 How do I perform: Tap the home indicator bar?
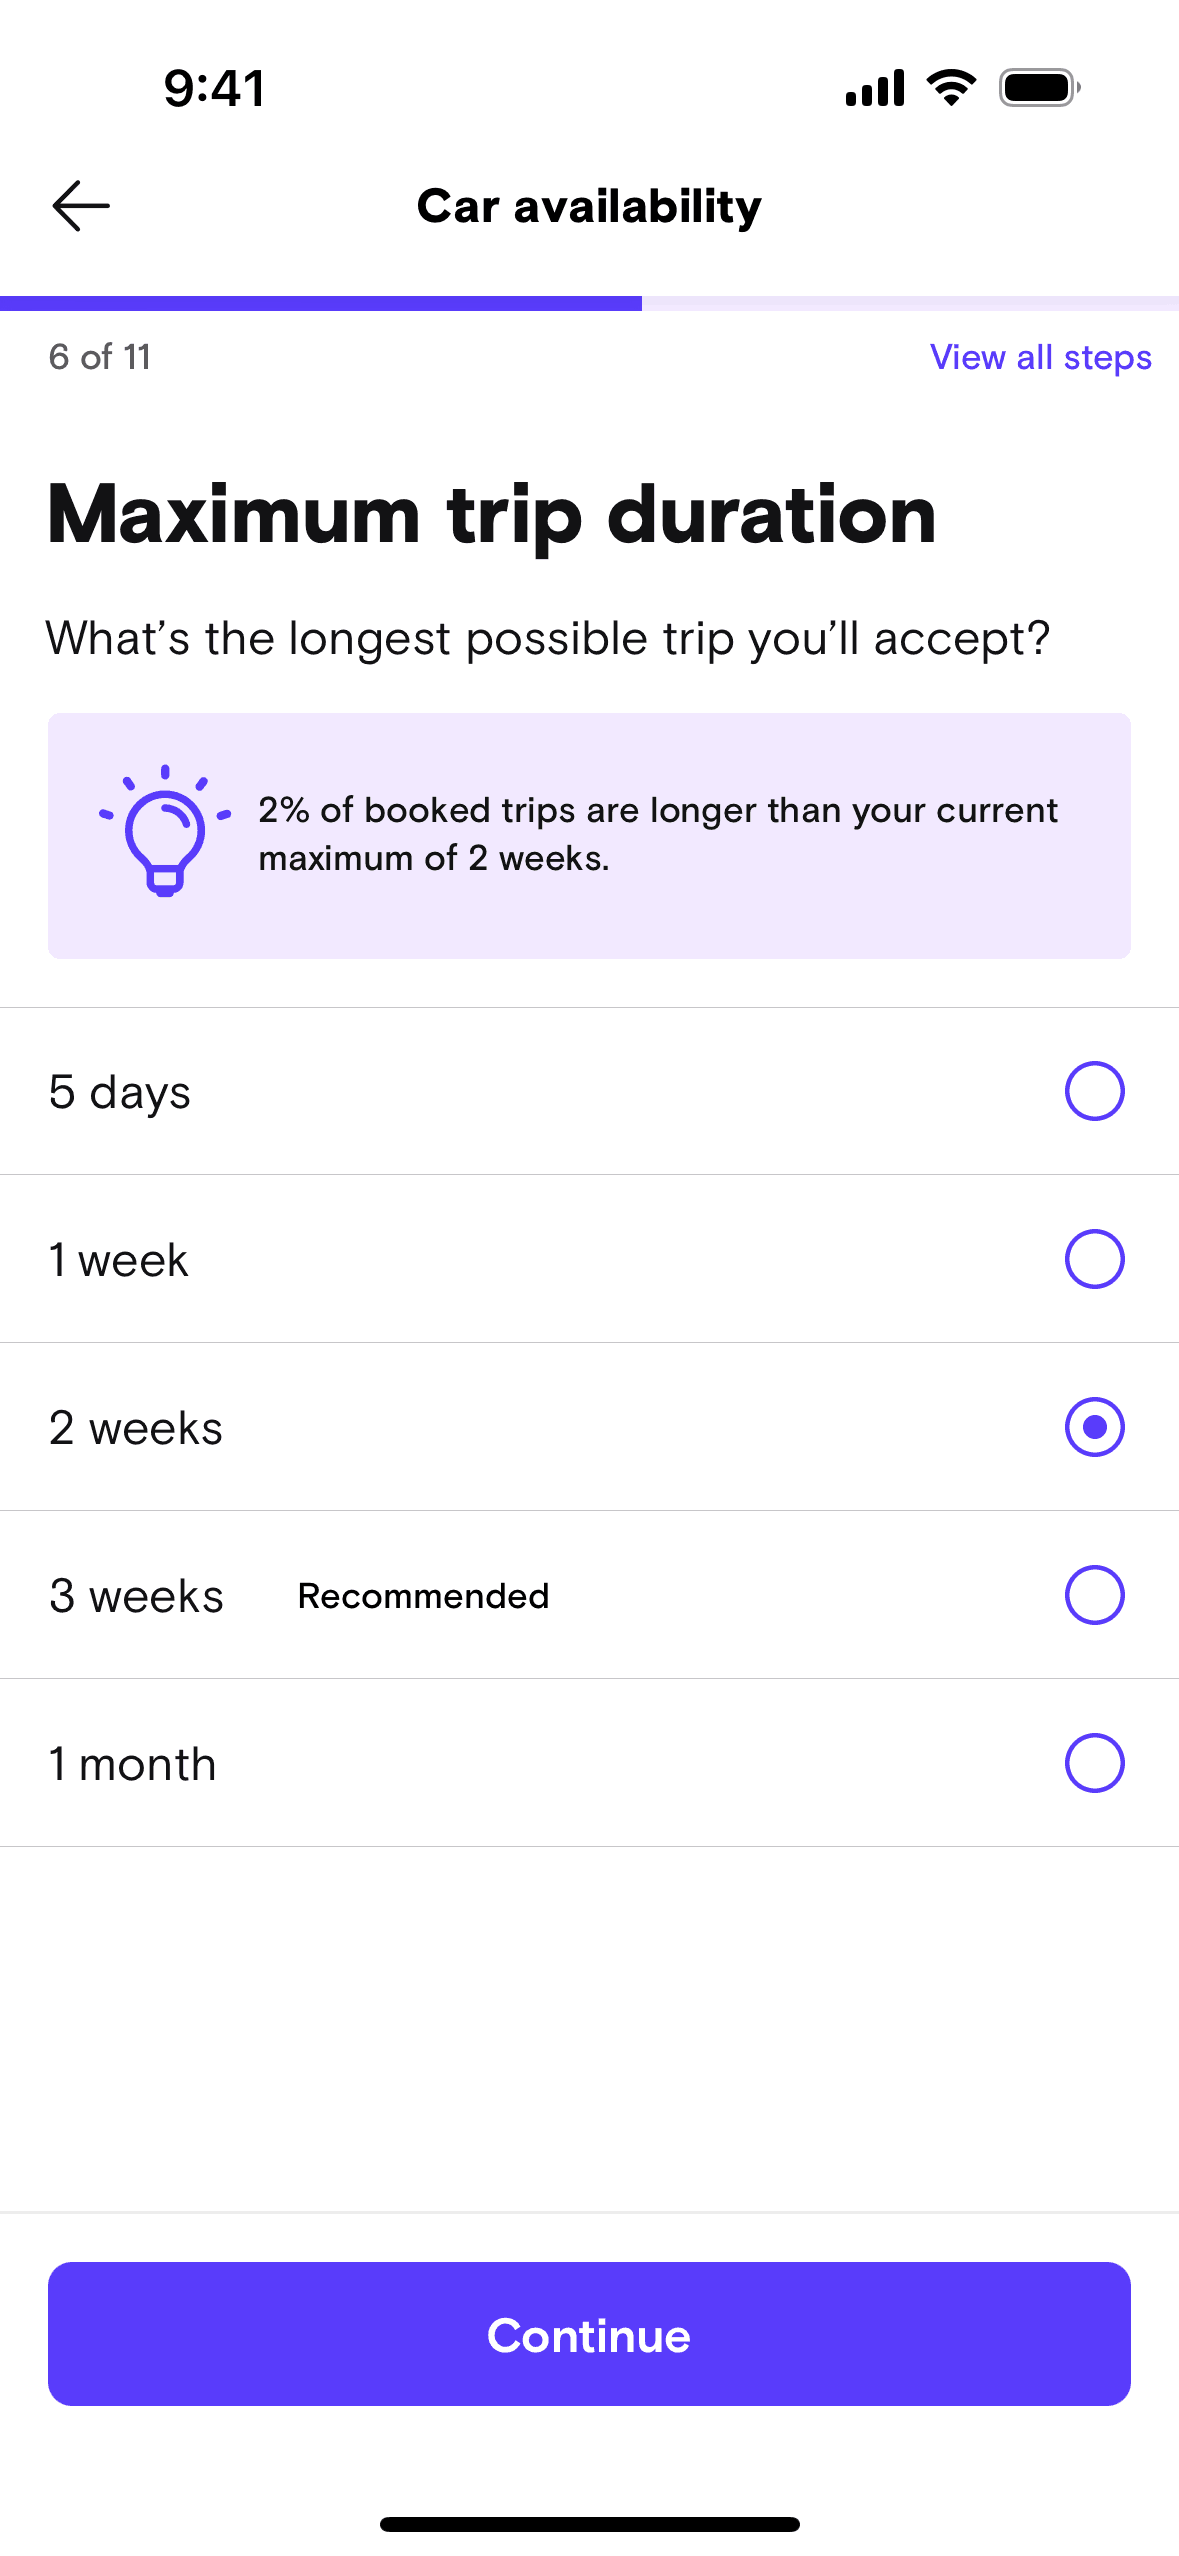pos(589,2524)
